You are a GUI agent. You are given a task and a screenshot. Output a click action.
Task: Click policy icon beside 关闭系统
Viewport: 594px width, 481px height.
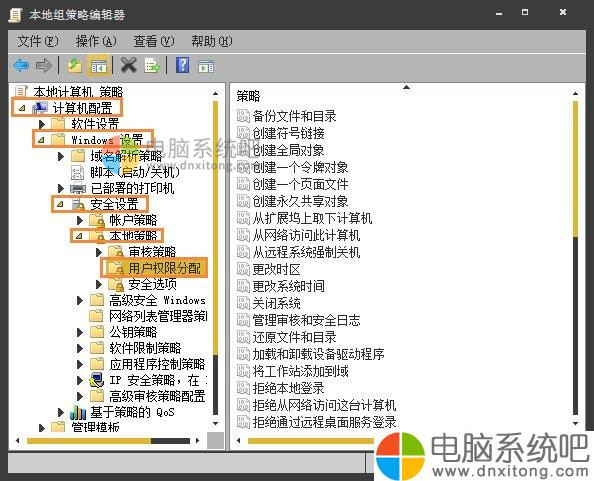(243, 303)
